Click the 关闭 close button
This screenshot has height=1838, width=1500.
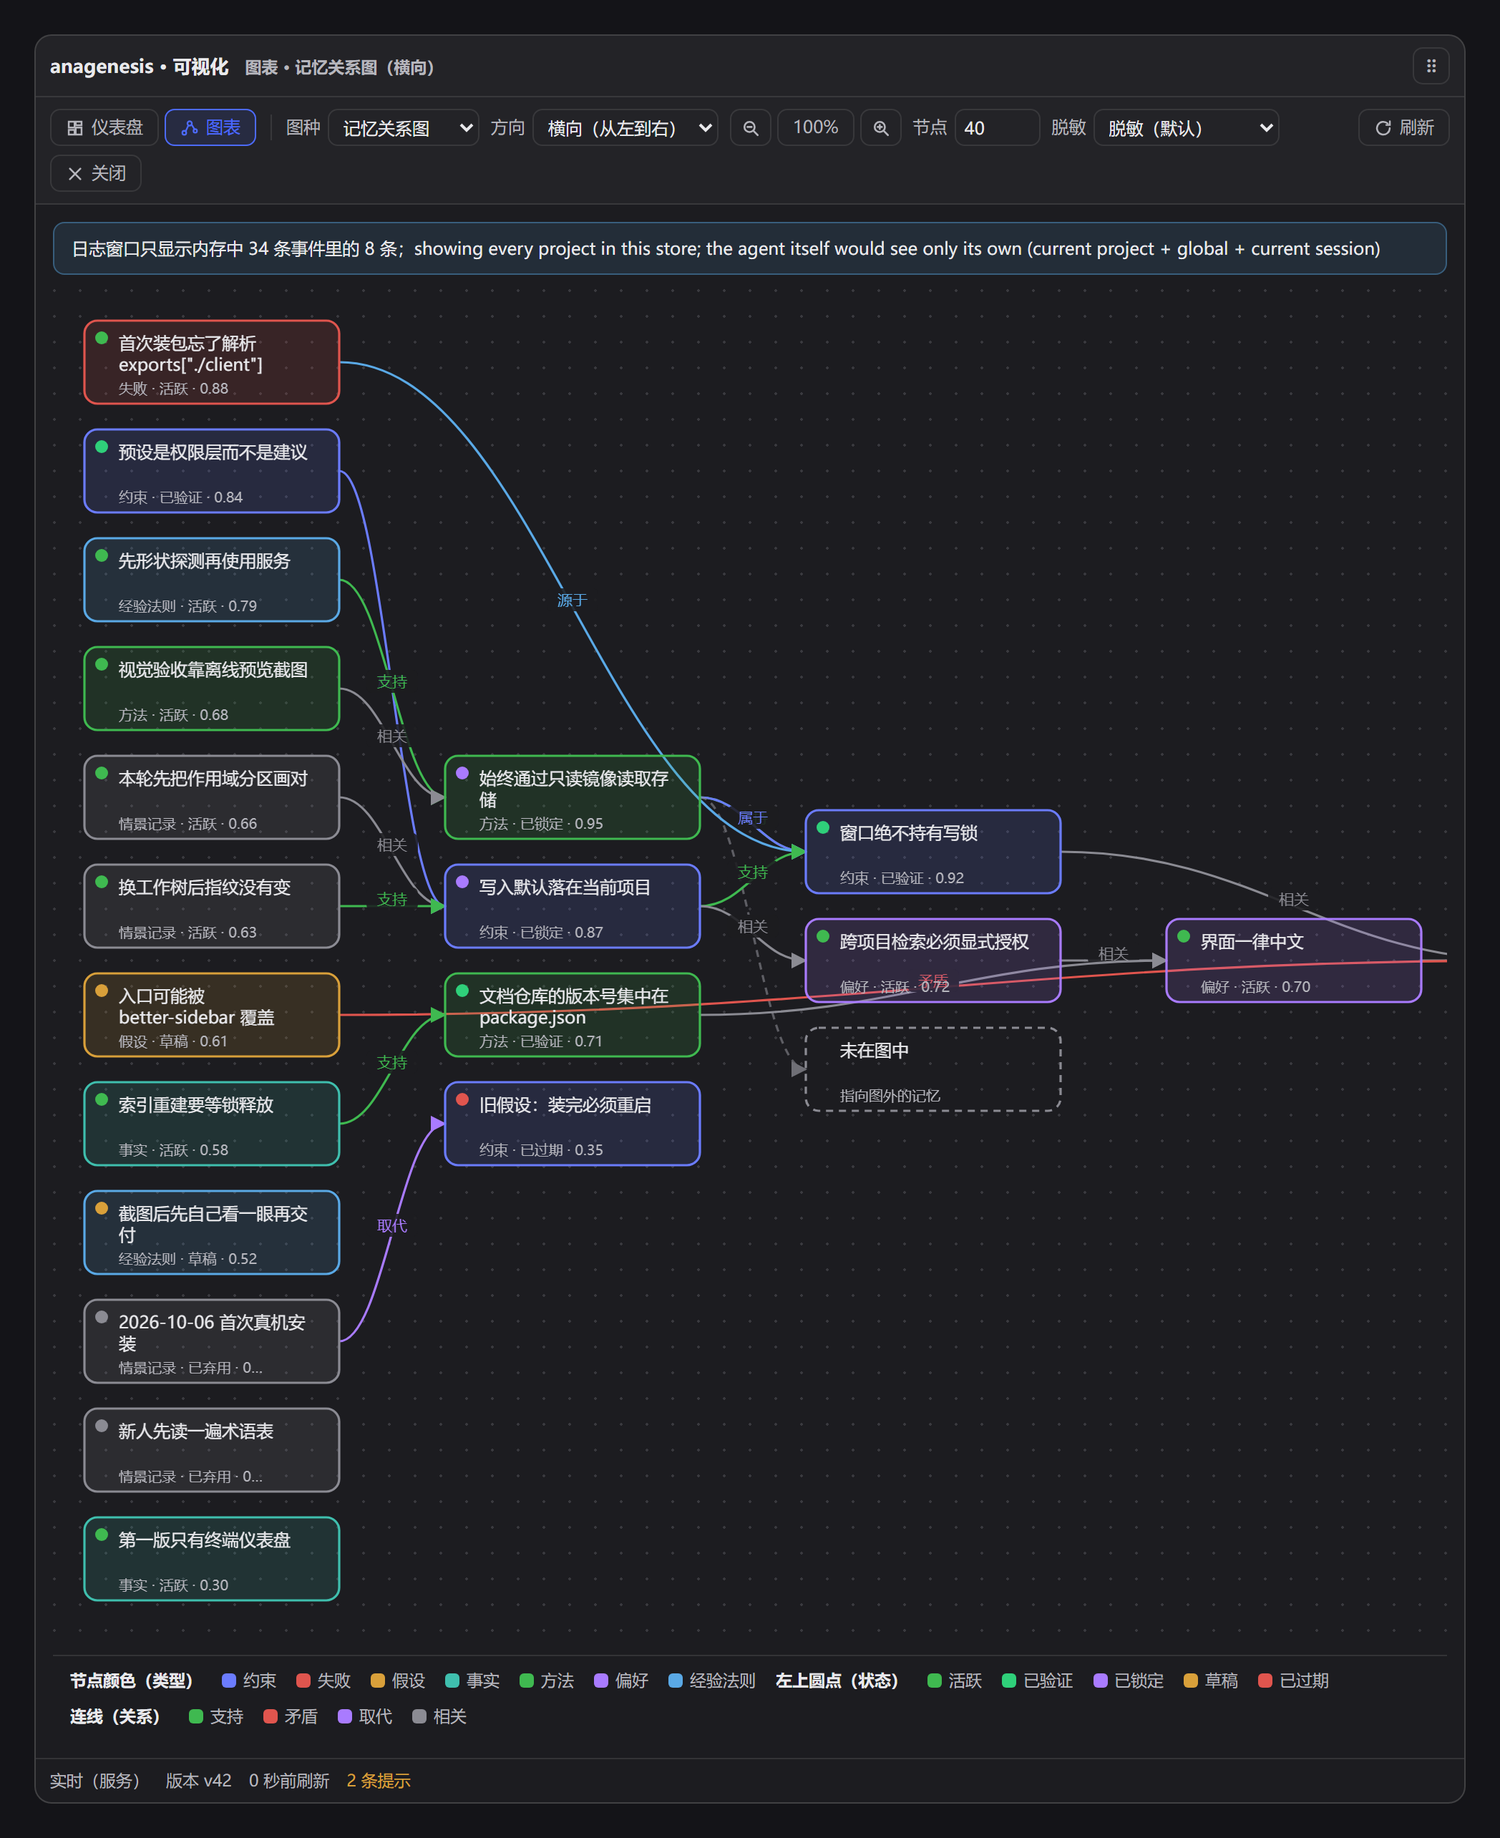coord(96,173)
